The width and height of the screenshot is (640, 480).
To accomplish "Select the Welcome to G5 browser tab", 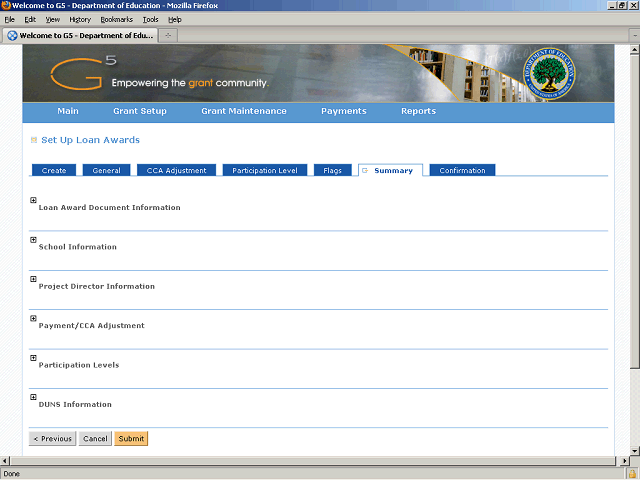I will click(x=80, y=36).
